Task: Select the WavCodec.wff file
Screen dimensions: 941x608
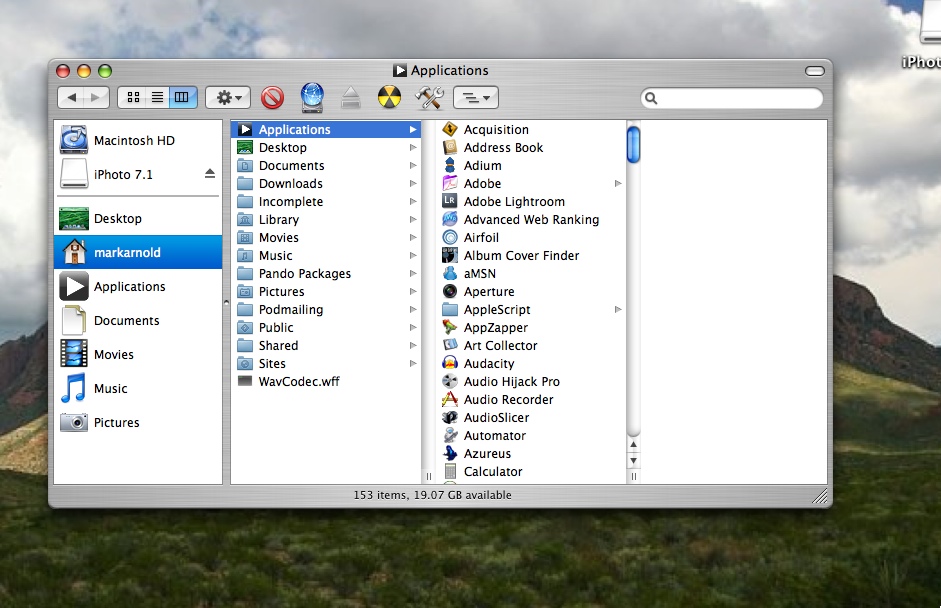Action: [326, 382]
